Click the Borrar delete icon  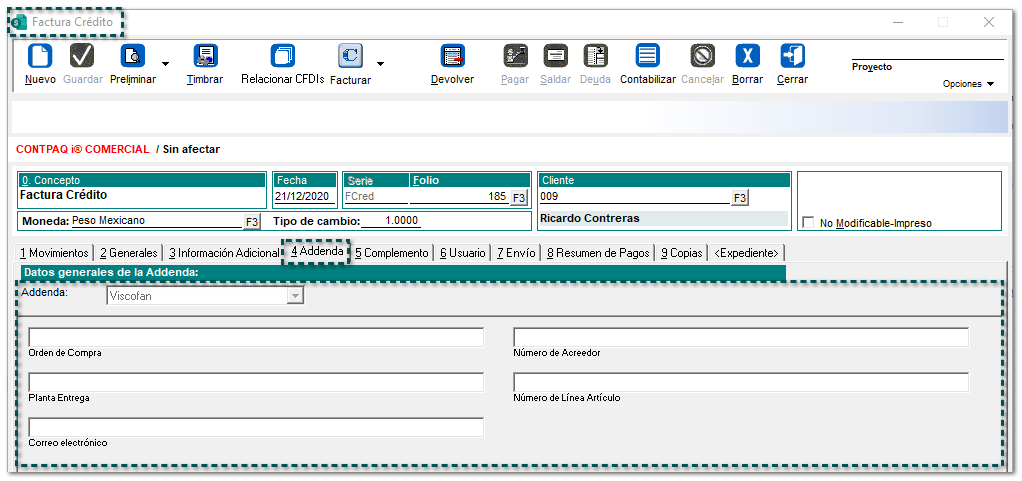[x=747, y=56]
